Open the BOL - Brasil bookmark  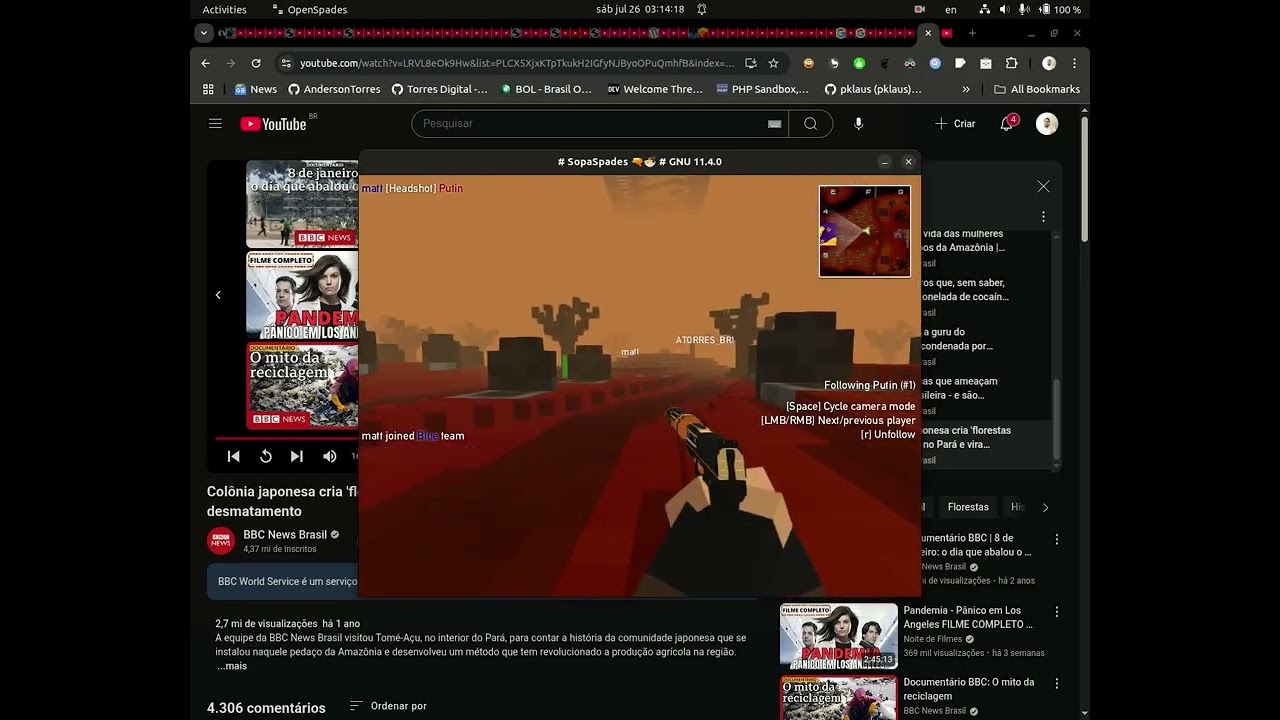(546, 89)
